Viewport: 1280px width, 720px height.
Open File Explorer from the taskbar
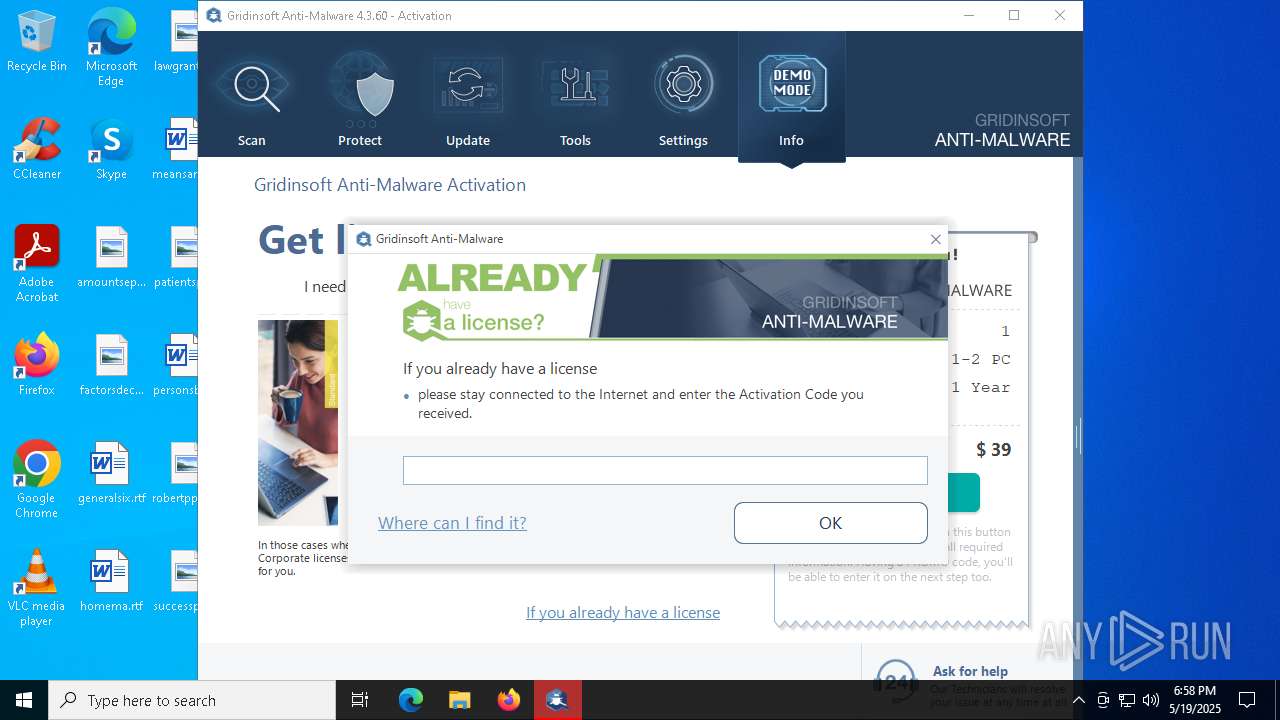click(459, 700)
